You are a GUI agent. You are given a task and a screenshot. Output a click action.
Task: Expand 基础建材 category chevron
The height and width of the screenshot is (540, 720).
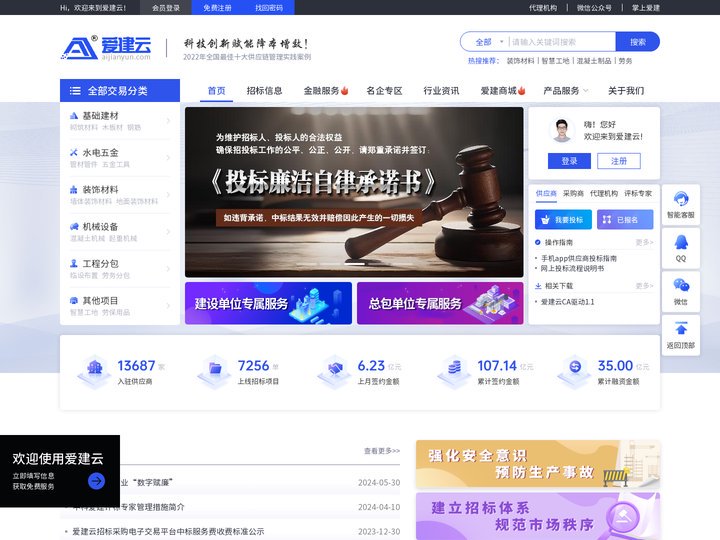point(168,121)
